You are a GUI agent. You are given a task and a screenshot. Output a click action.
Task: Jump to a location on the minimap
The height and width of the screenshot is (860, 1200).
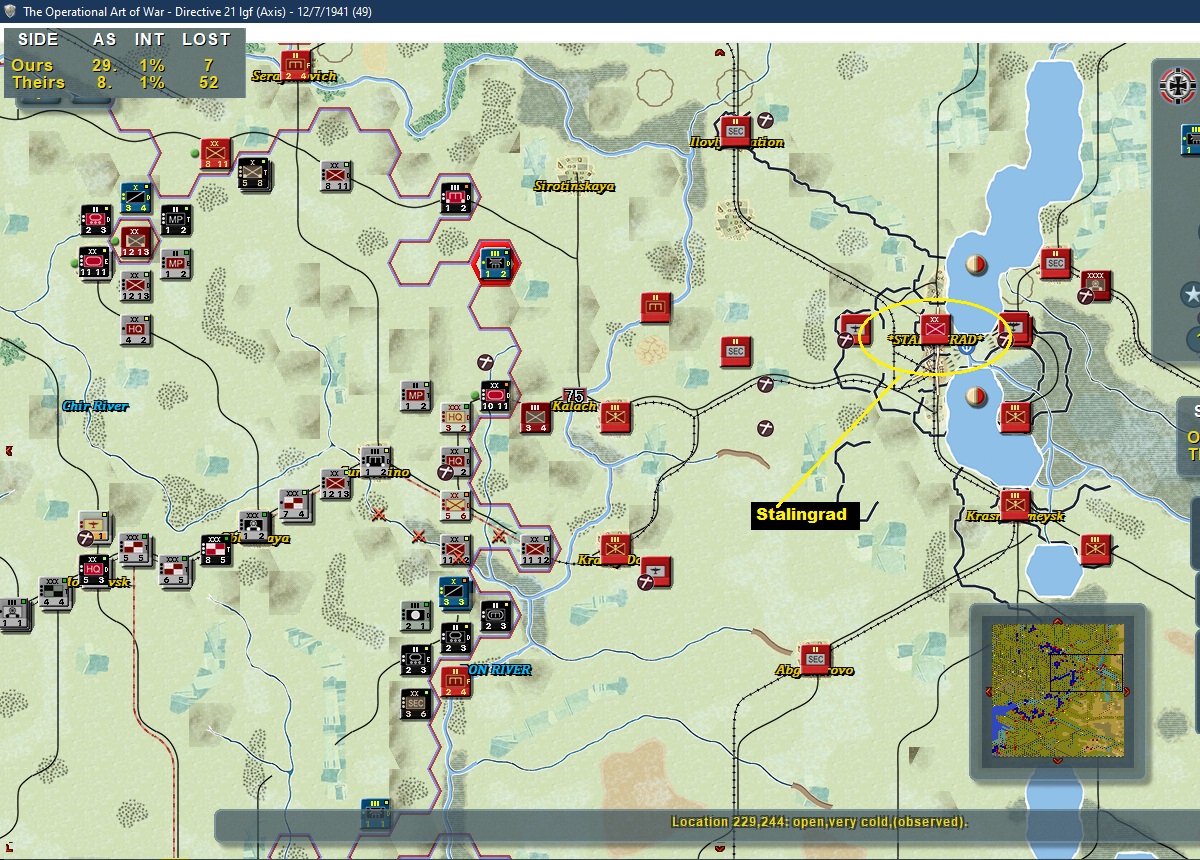(1058, 690)
